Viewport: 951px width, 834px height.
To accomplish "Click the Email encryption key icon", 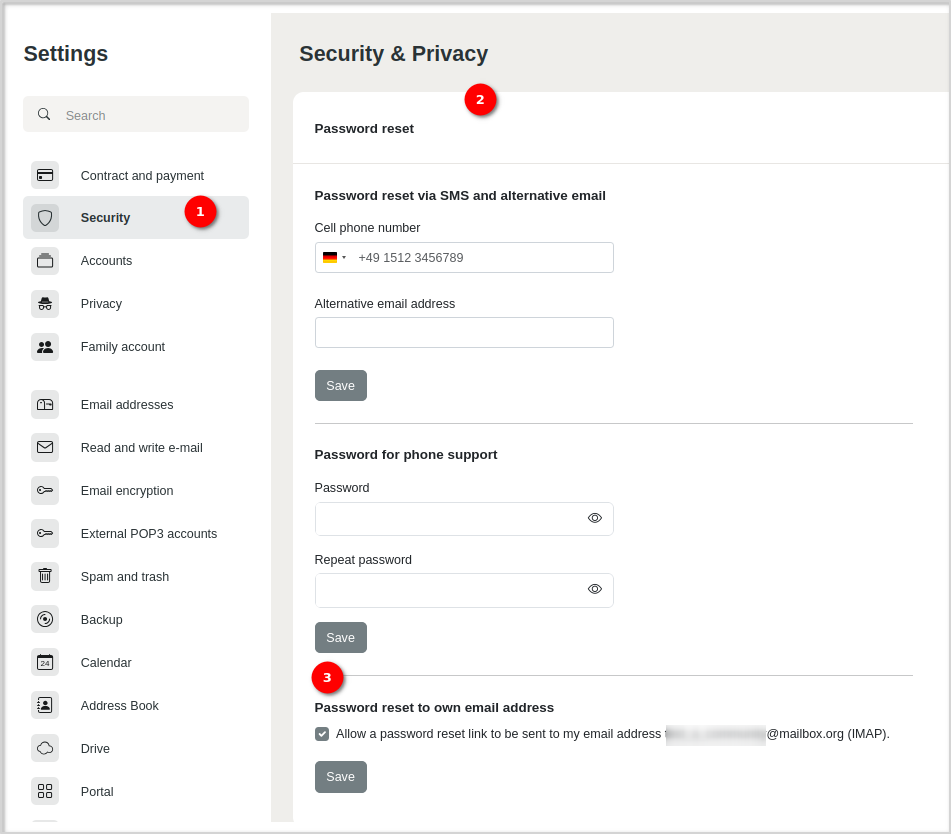I will (45, 490).
